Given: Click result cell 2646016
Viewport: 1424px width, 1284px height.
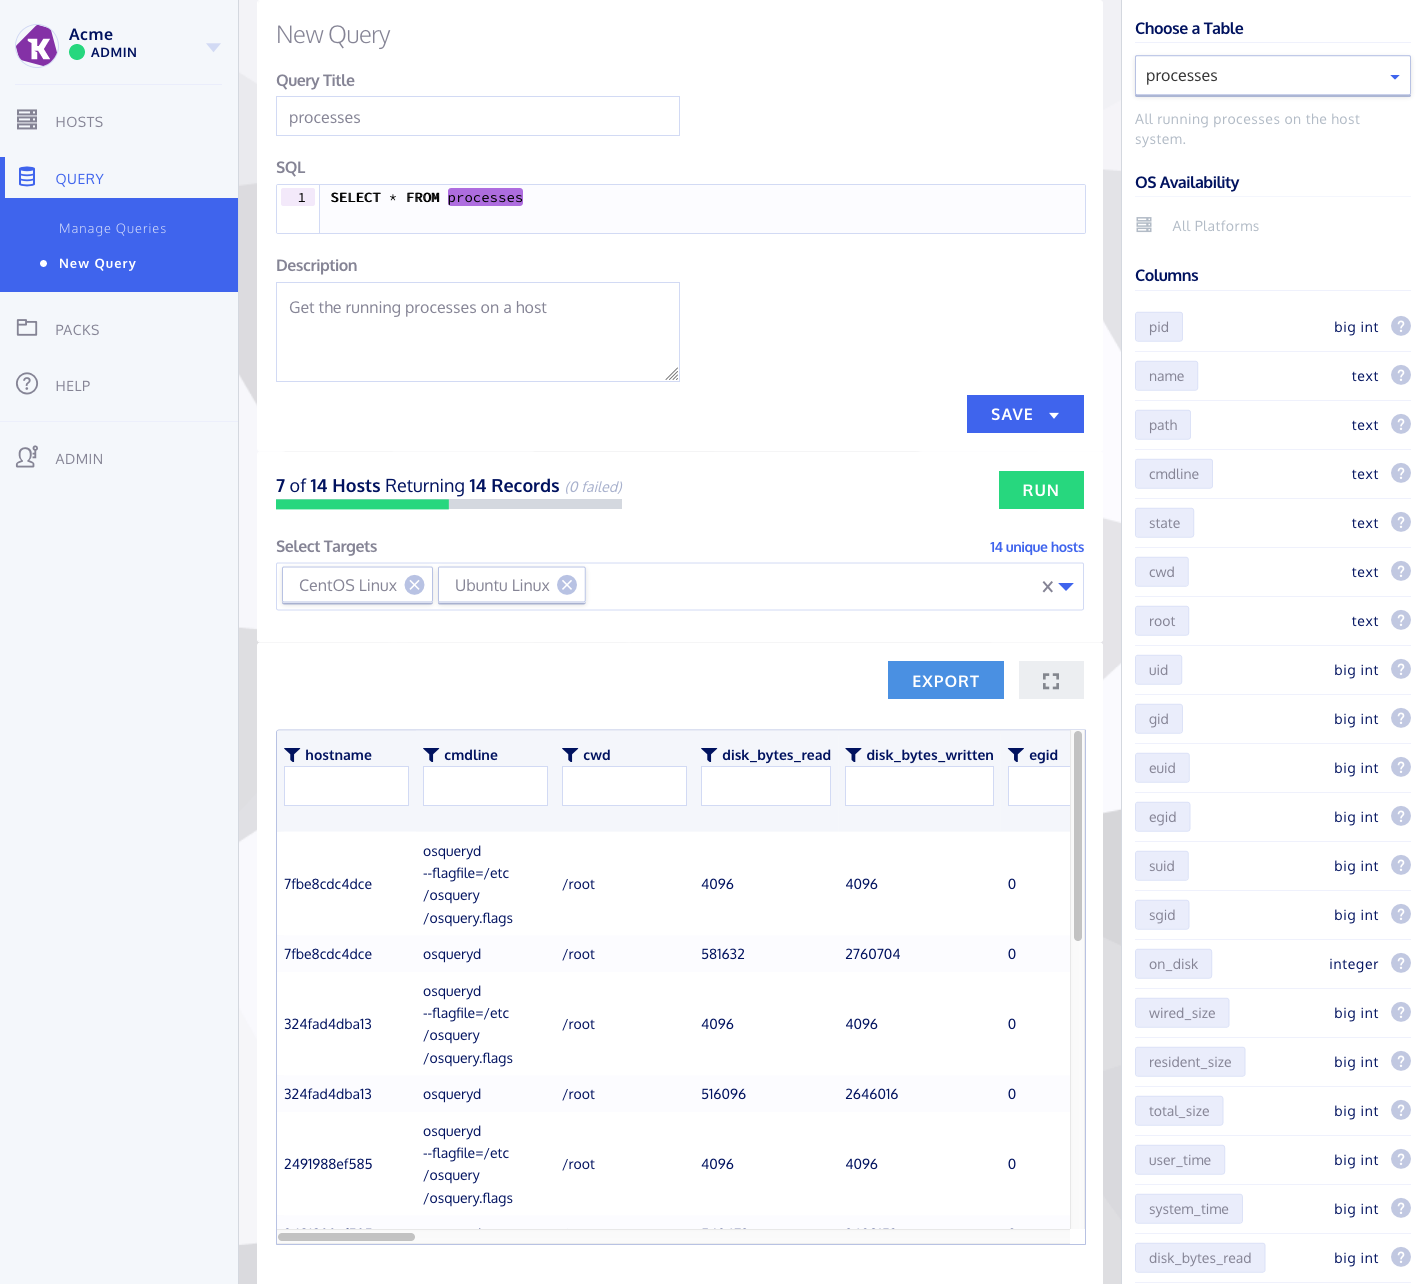Looking at the screenshot, I should pyautogui.click(x=872, y=1094).
